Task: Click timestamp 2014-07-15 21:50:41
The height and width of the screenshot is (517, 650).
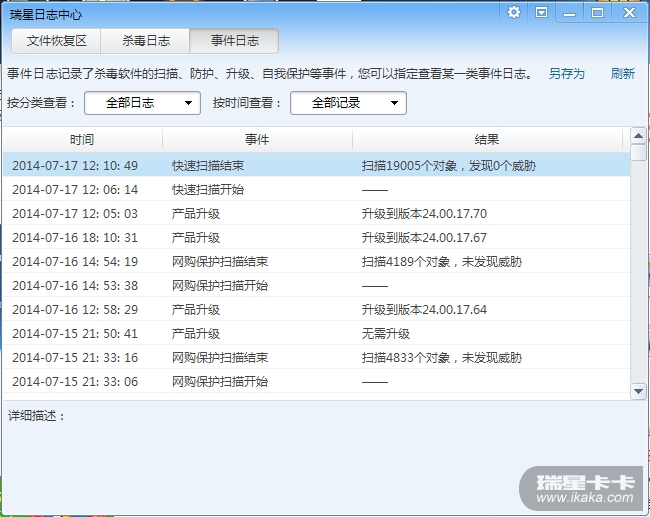Action: point(75,334)
